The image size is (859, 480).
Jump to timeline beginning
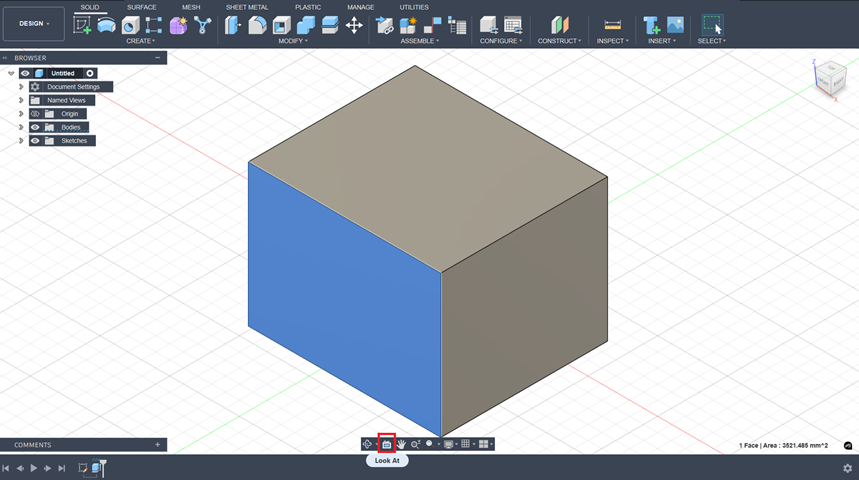(x=5, y=468)
